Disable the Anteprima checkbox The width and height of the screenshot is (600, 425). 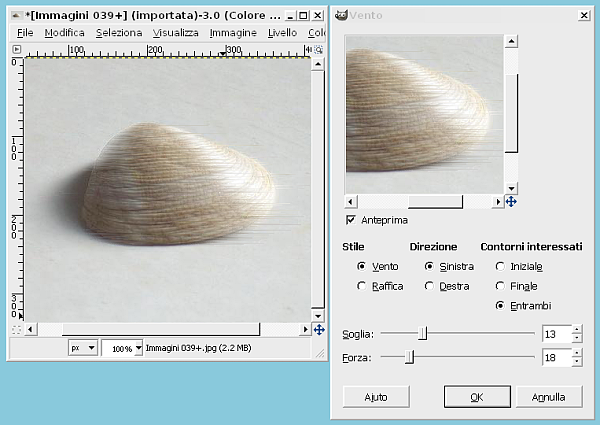click(351, 219)
